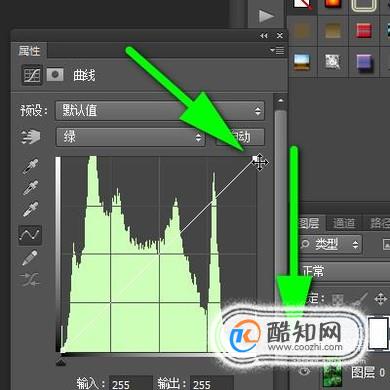Select the white point eyedropper
390x390 pixels.
tap(30, 209)
